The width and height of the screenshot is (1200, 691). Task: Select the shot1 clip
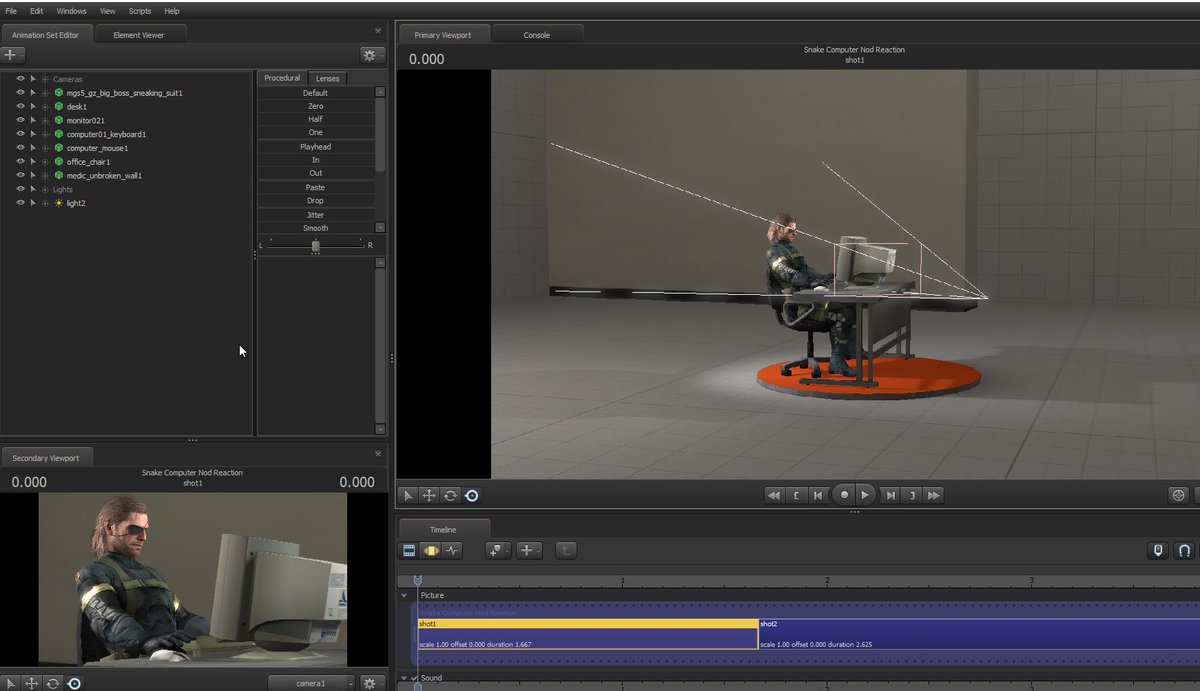(588, 635)
